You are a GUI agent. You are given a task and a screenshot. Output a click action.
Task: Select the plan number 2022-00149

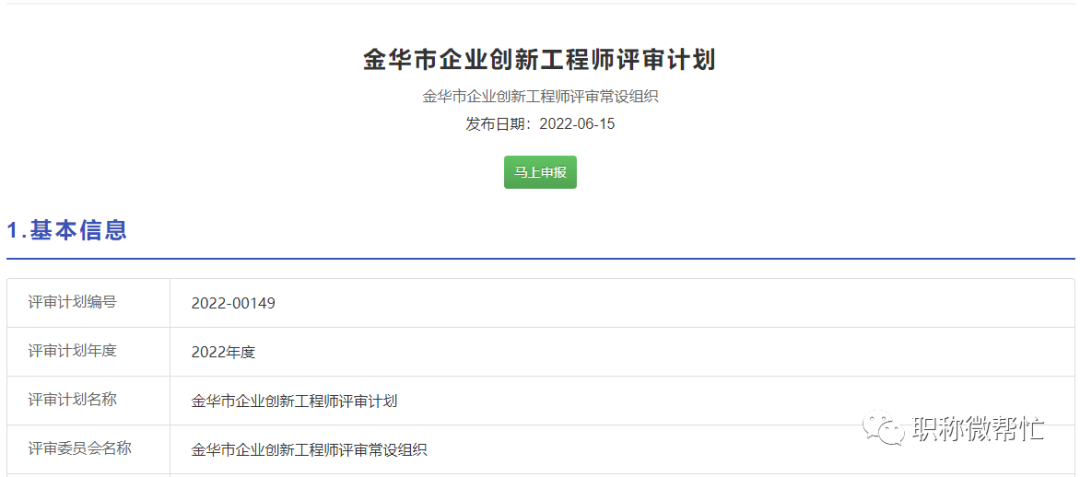233,304
